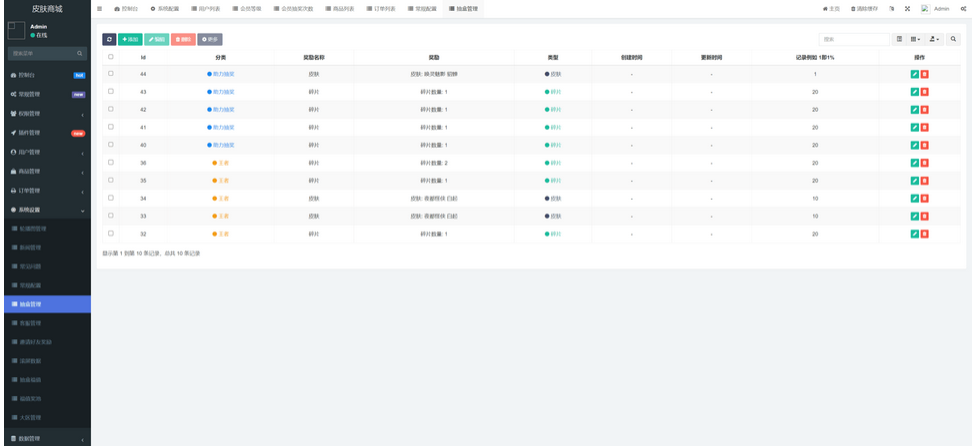Viewport: 973px width, 446px height.
Task: Click the sidebar collapse hamburger icon
Action: point(100,8)
